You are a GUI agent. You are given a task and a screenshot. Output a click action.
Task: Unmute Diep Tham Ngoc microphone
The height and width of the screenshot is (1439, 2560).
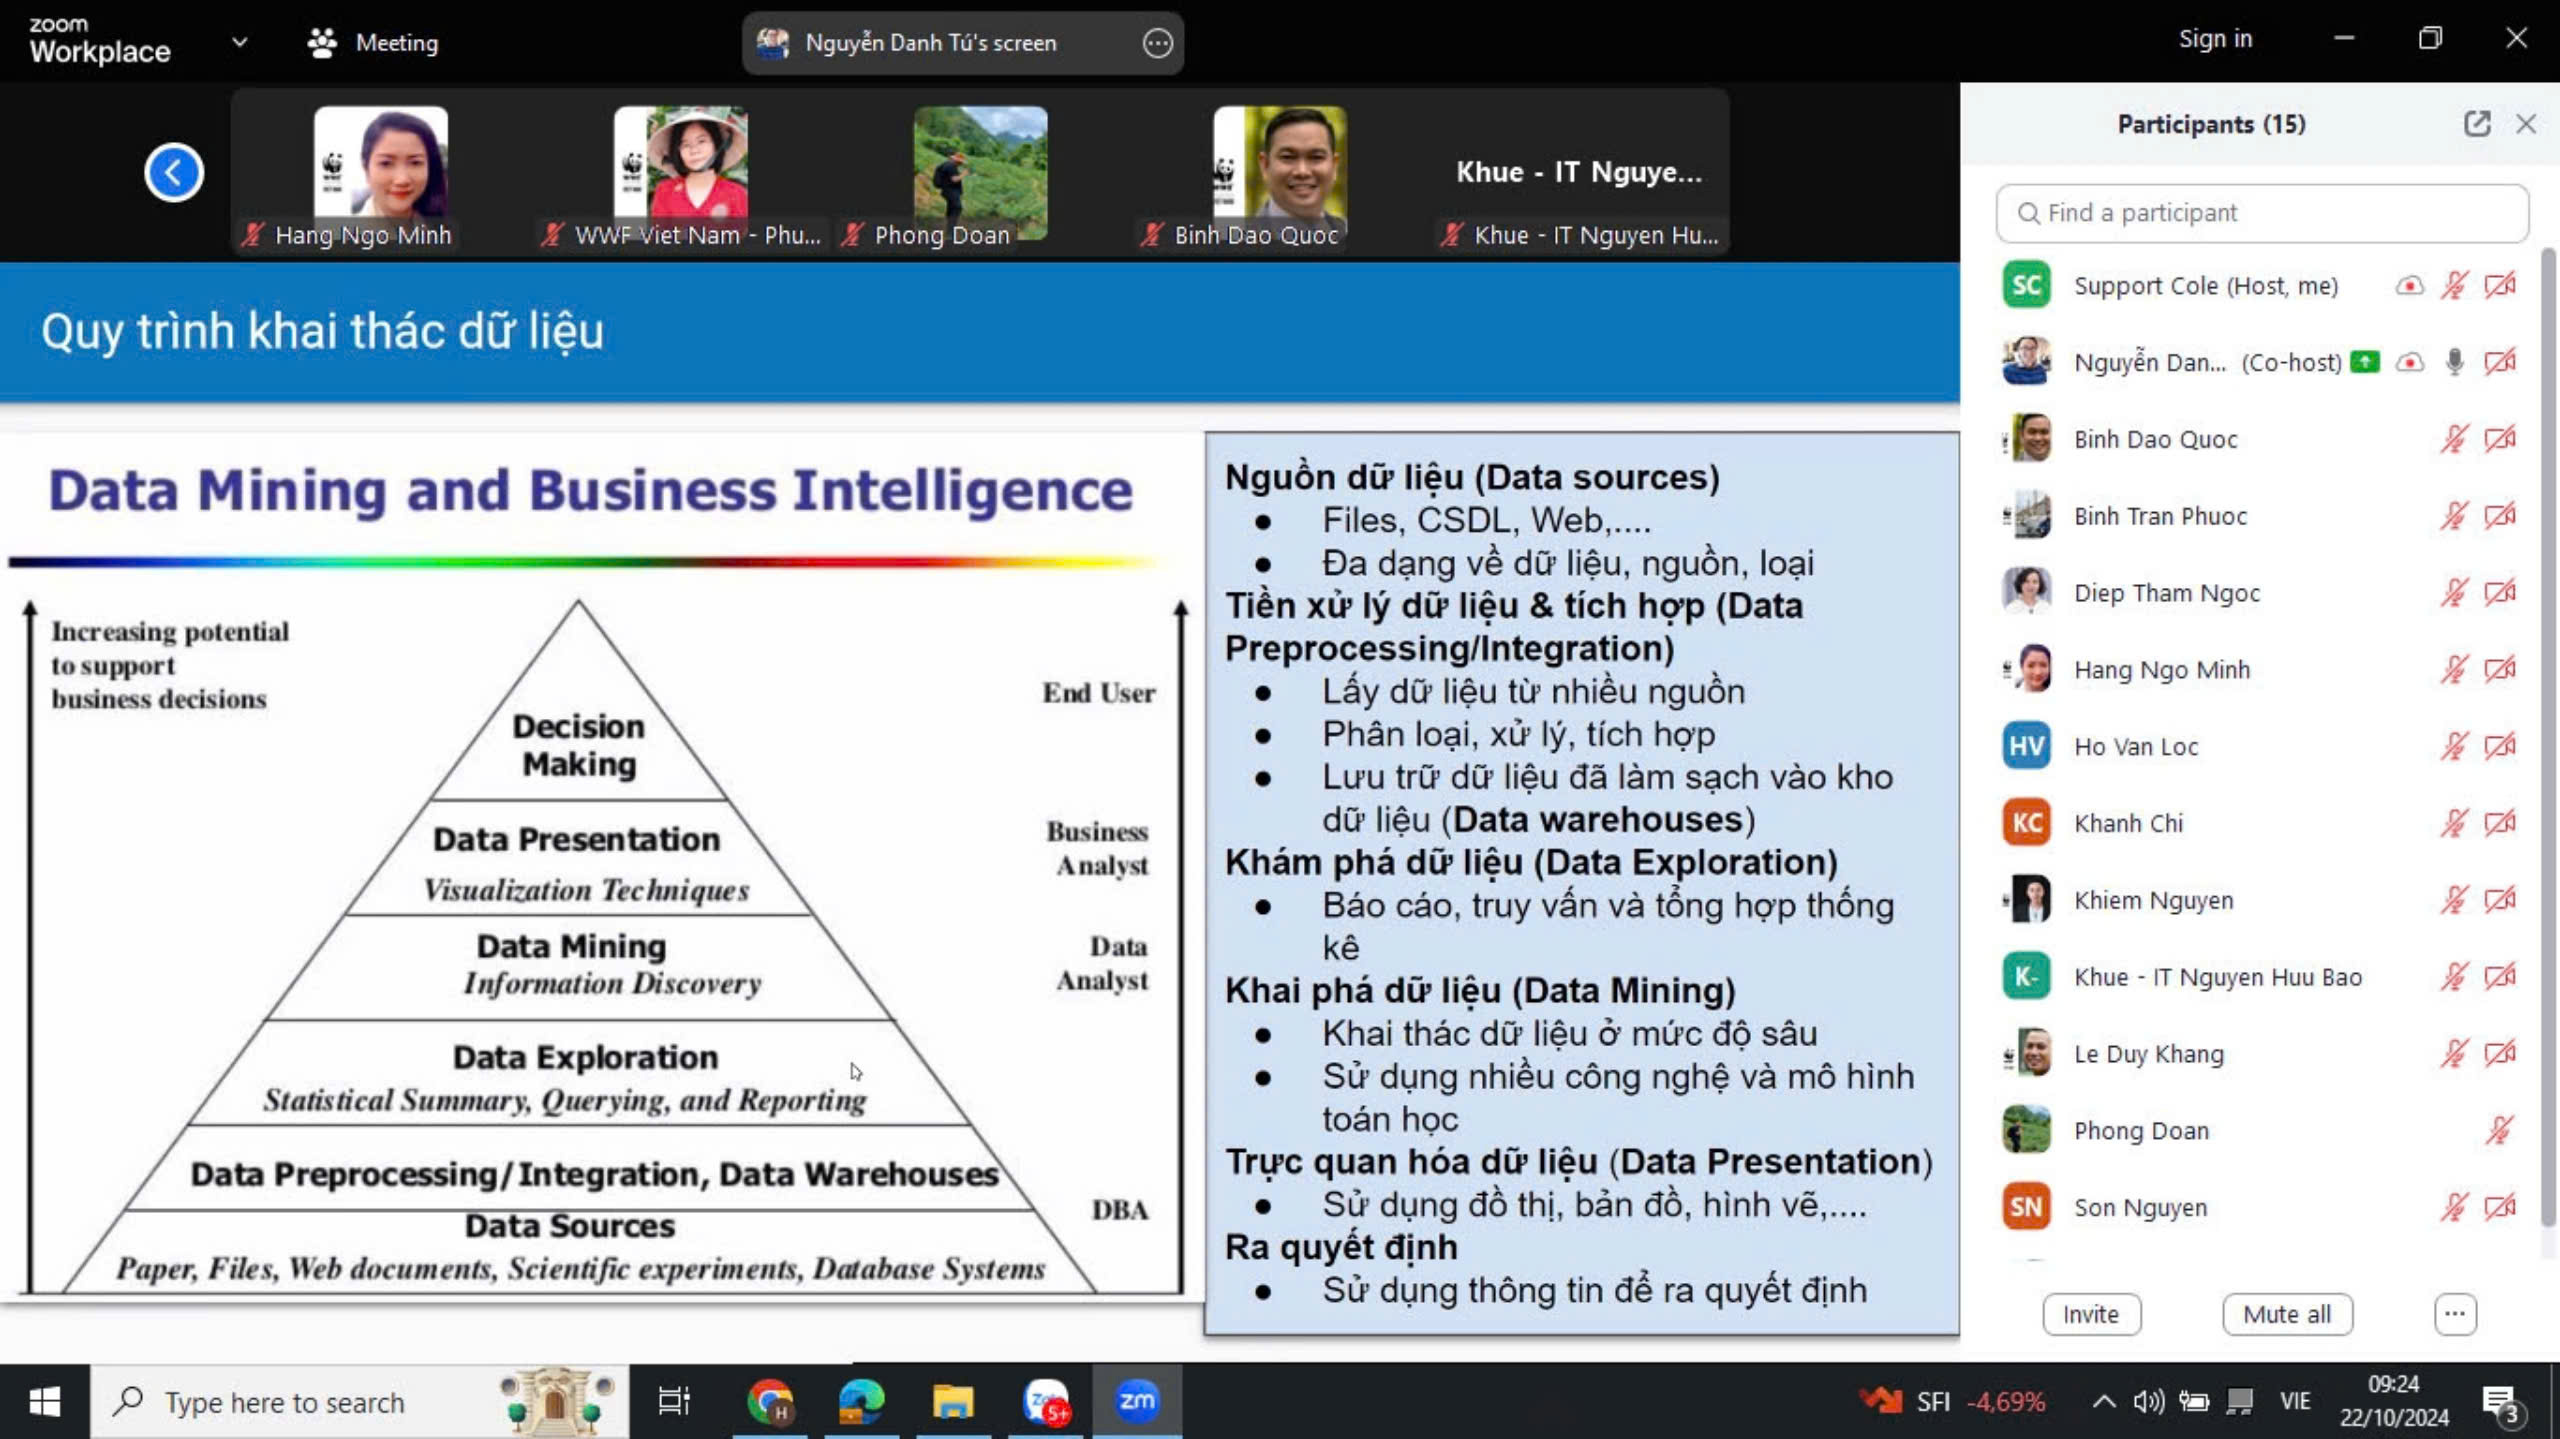2454,593
